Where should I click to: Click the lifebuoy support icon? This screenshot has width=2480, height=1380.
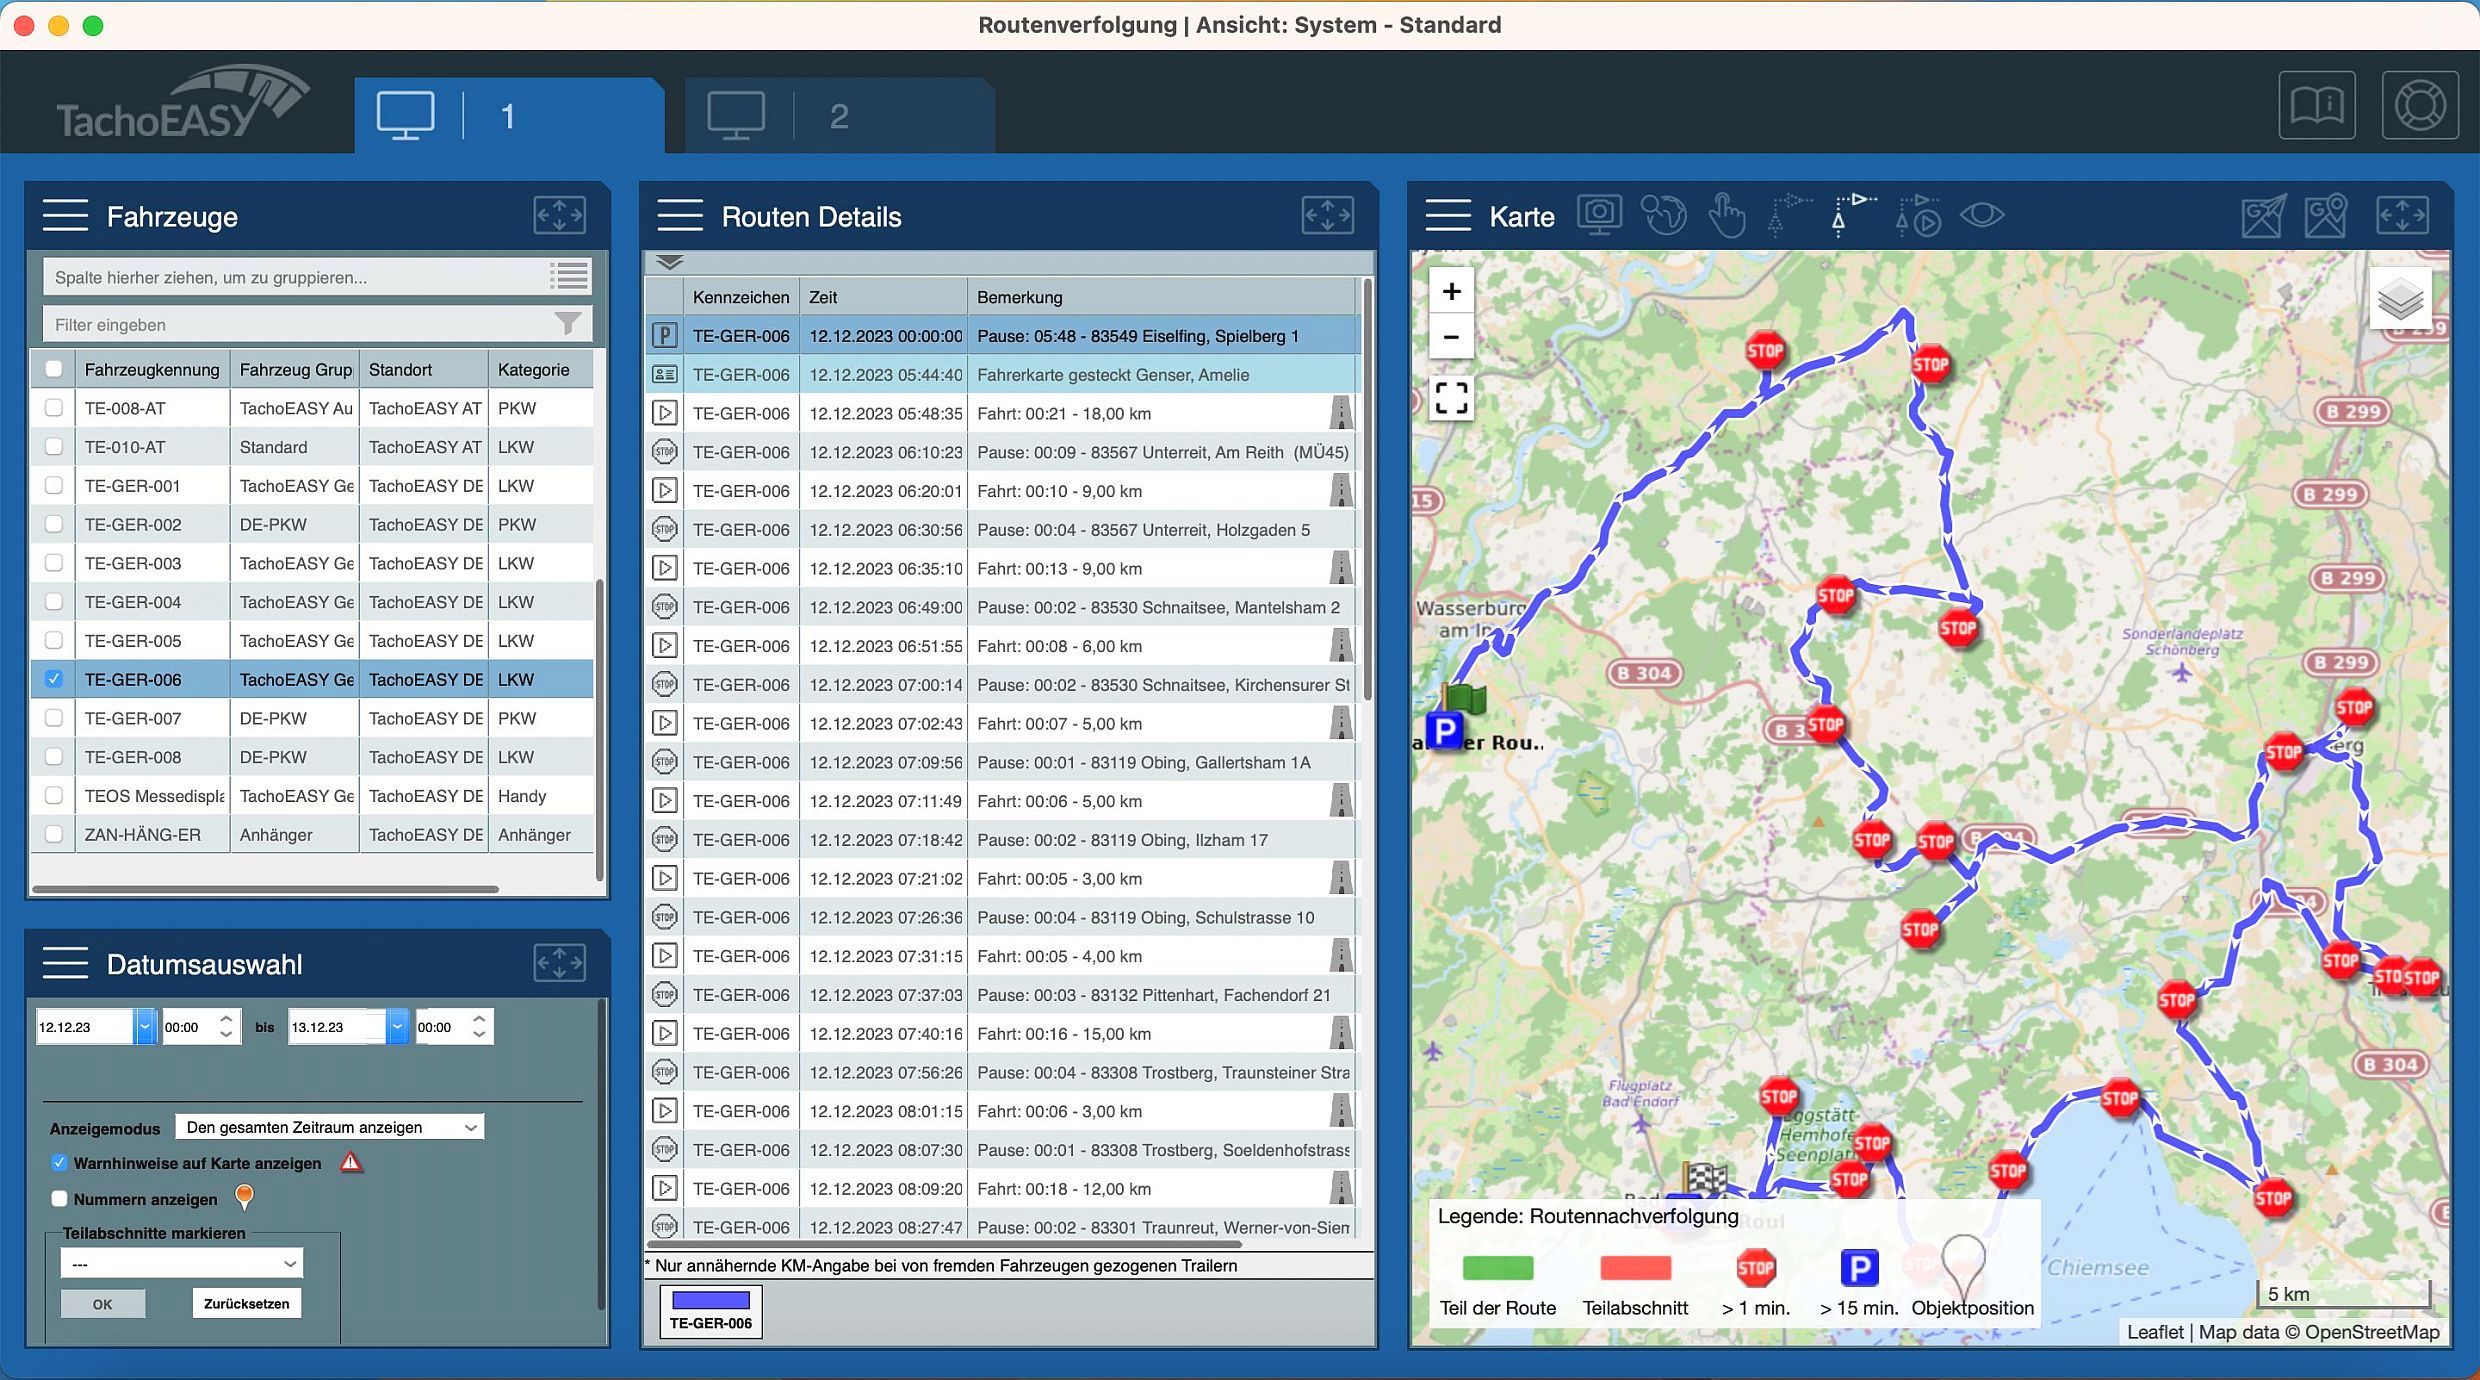click(2419, 105)
